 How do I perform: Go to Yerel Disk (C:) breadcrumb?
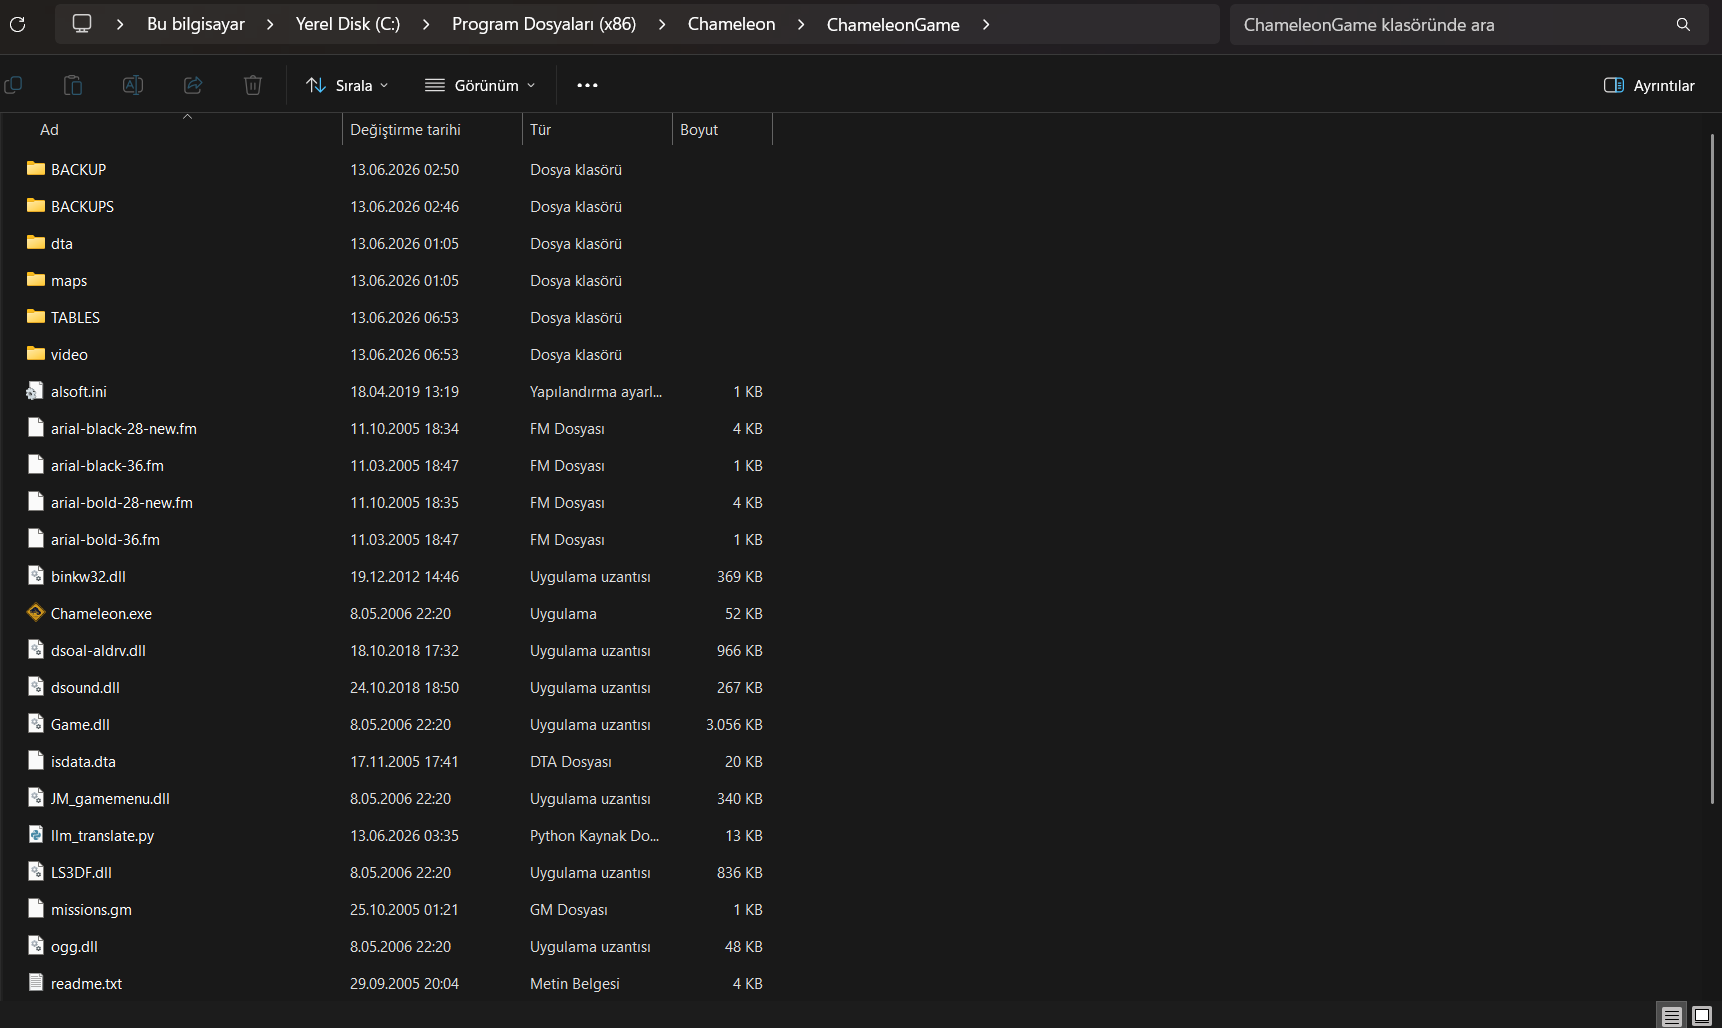tap(348, 24)
